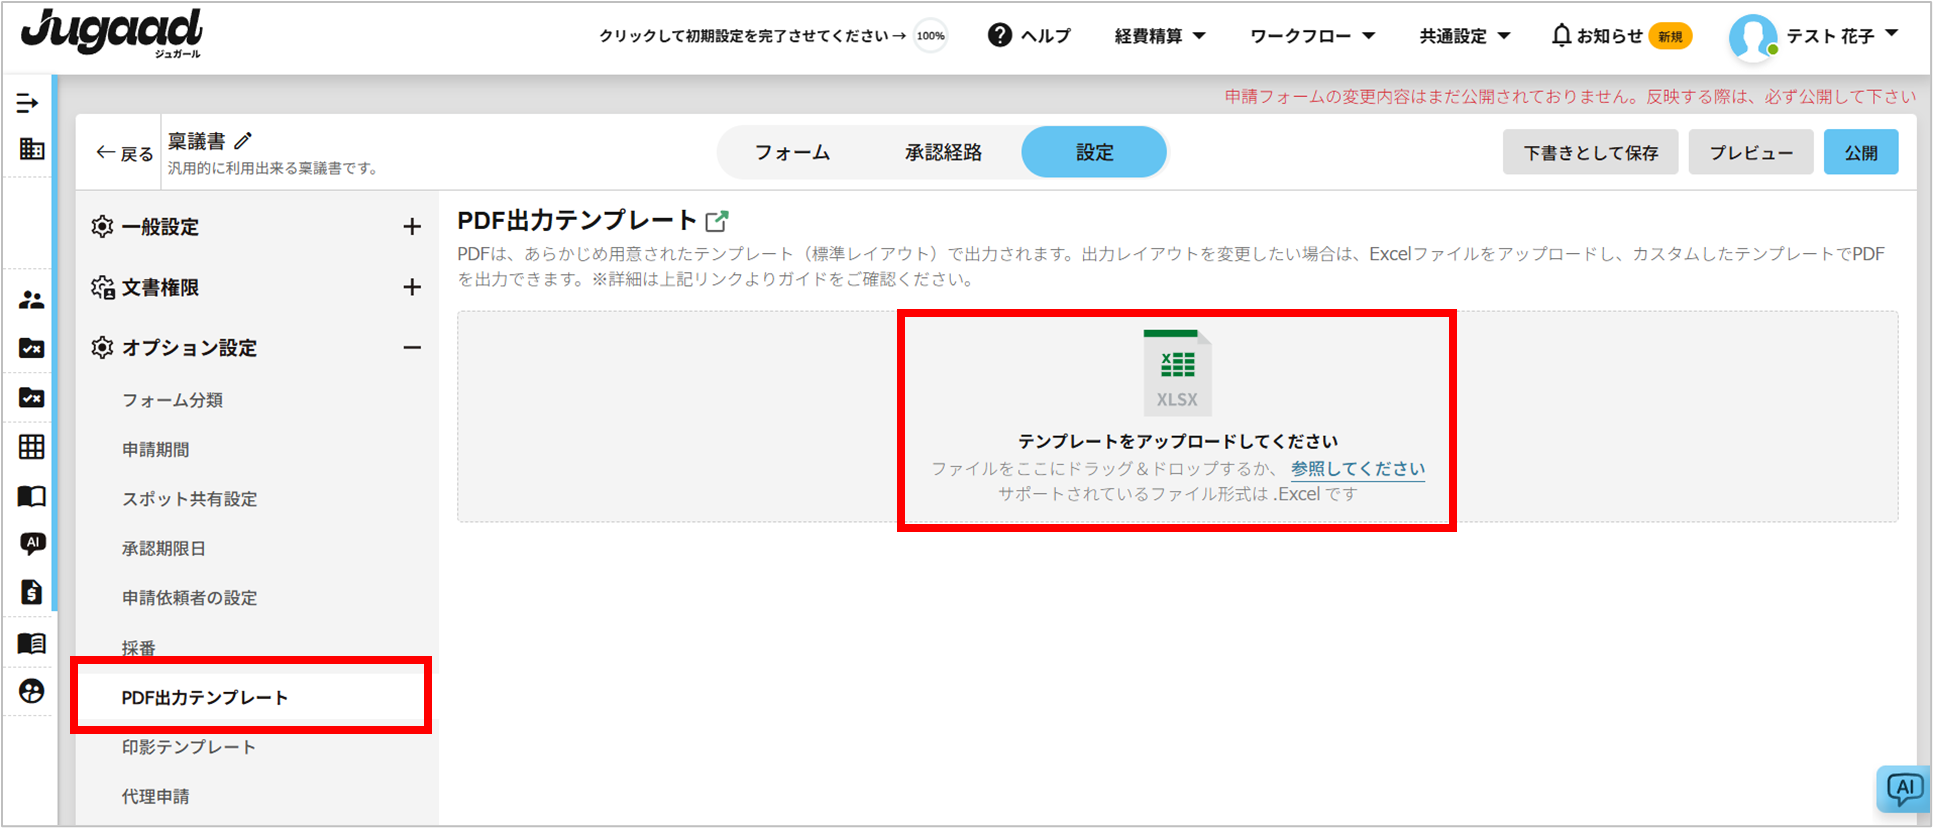
Task: Switch to the 承認経路 tab
Action: [943, 153]
